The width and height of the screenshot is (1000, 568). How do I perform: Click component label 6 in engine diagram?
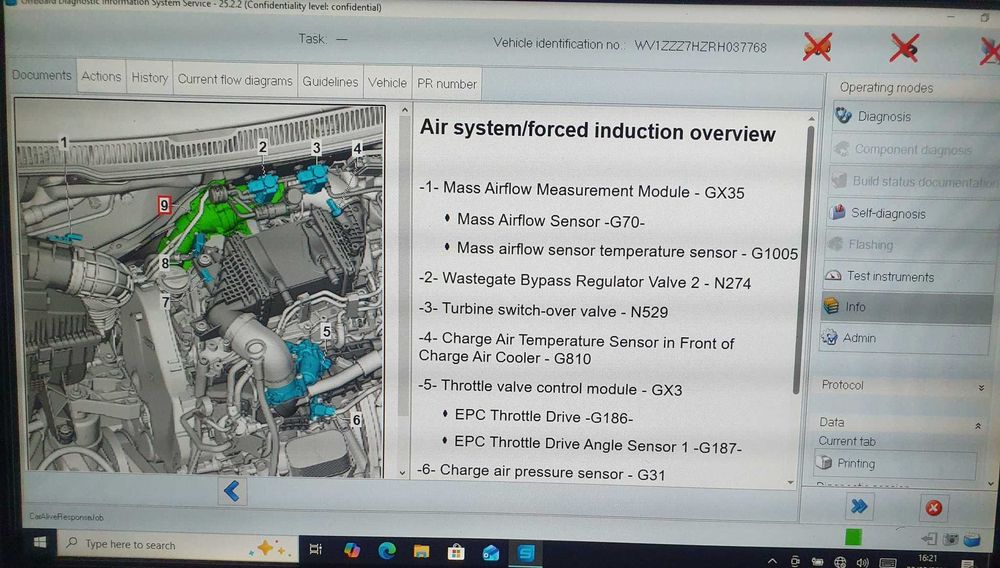point(357,420)
